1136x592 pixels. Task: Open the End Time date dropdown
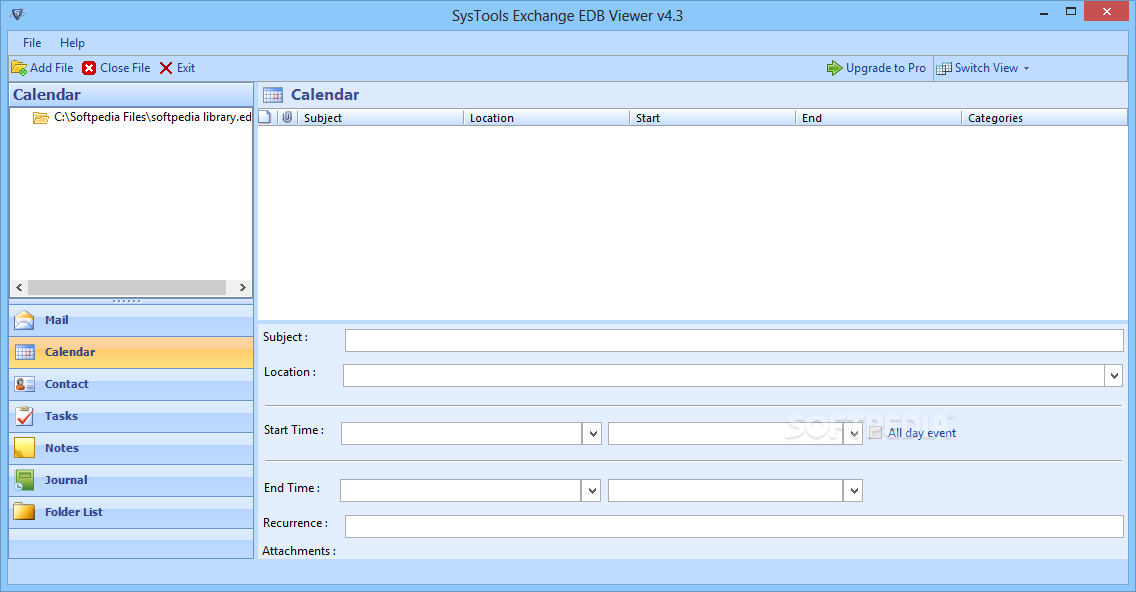coord(591,491)
